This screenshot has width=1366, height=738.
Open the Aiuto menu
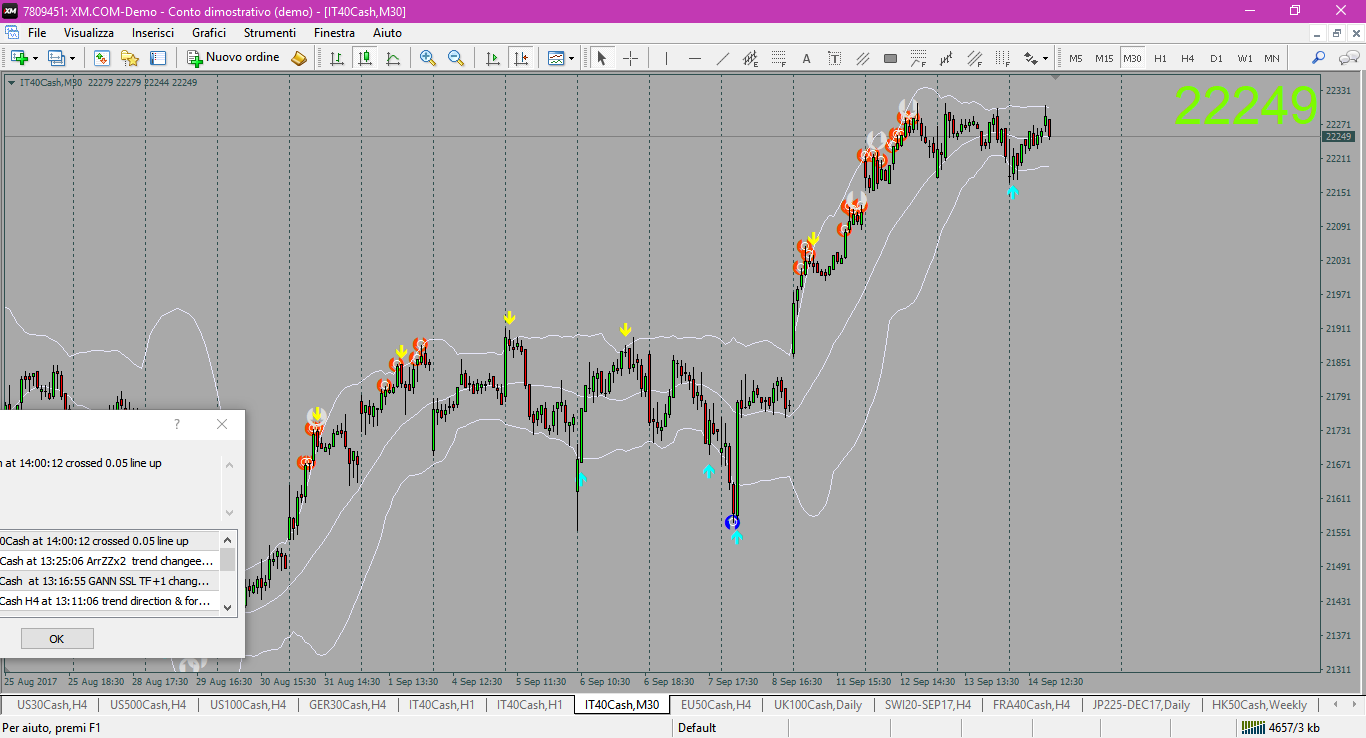387,33
